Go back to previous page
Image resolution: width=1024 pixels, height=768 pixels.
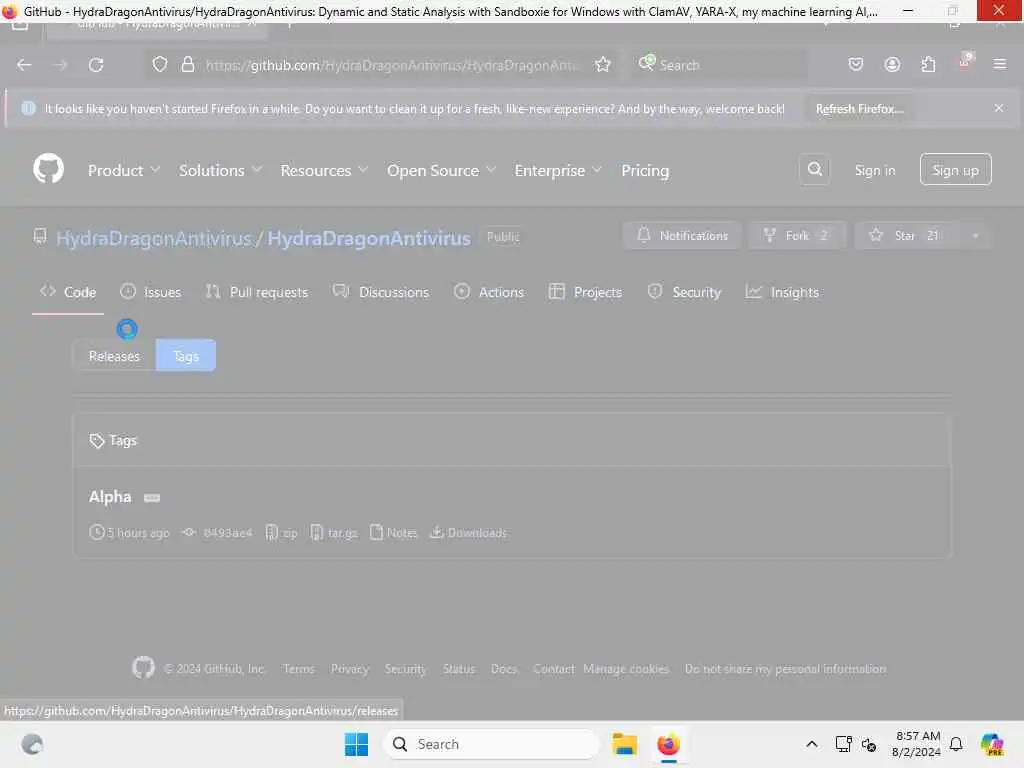(x=24, y=65)
